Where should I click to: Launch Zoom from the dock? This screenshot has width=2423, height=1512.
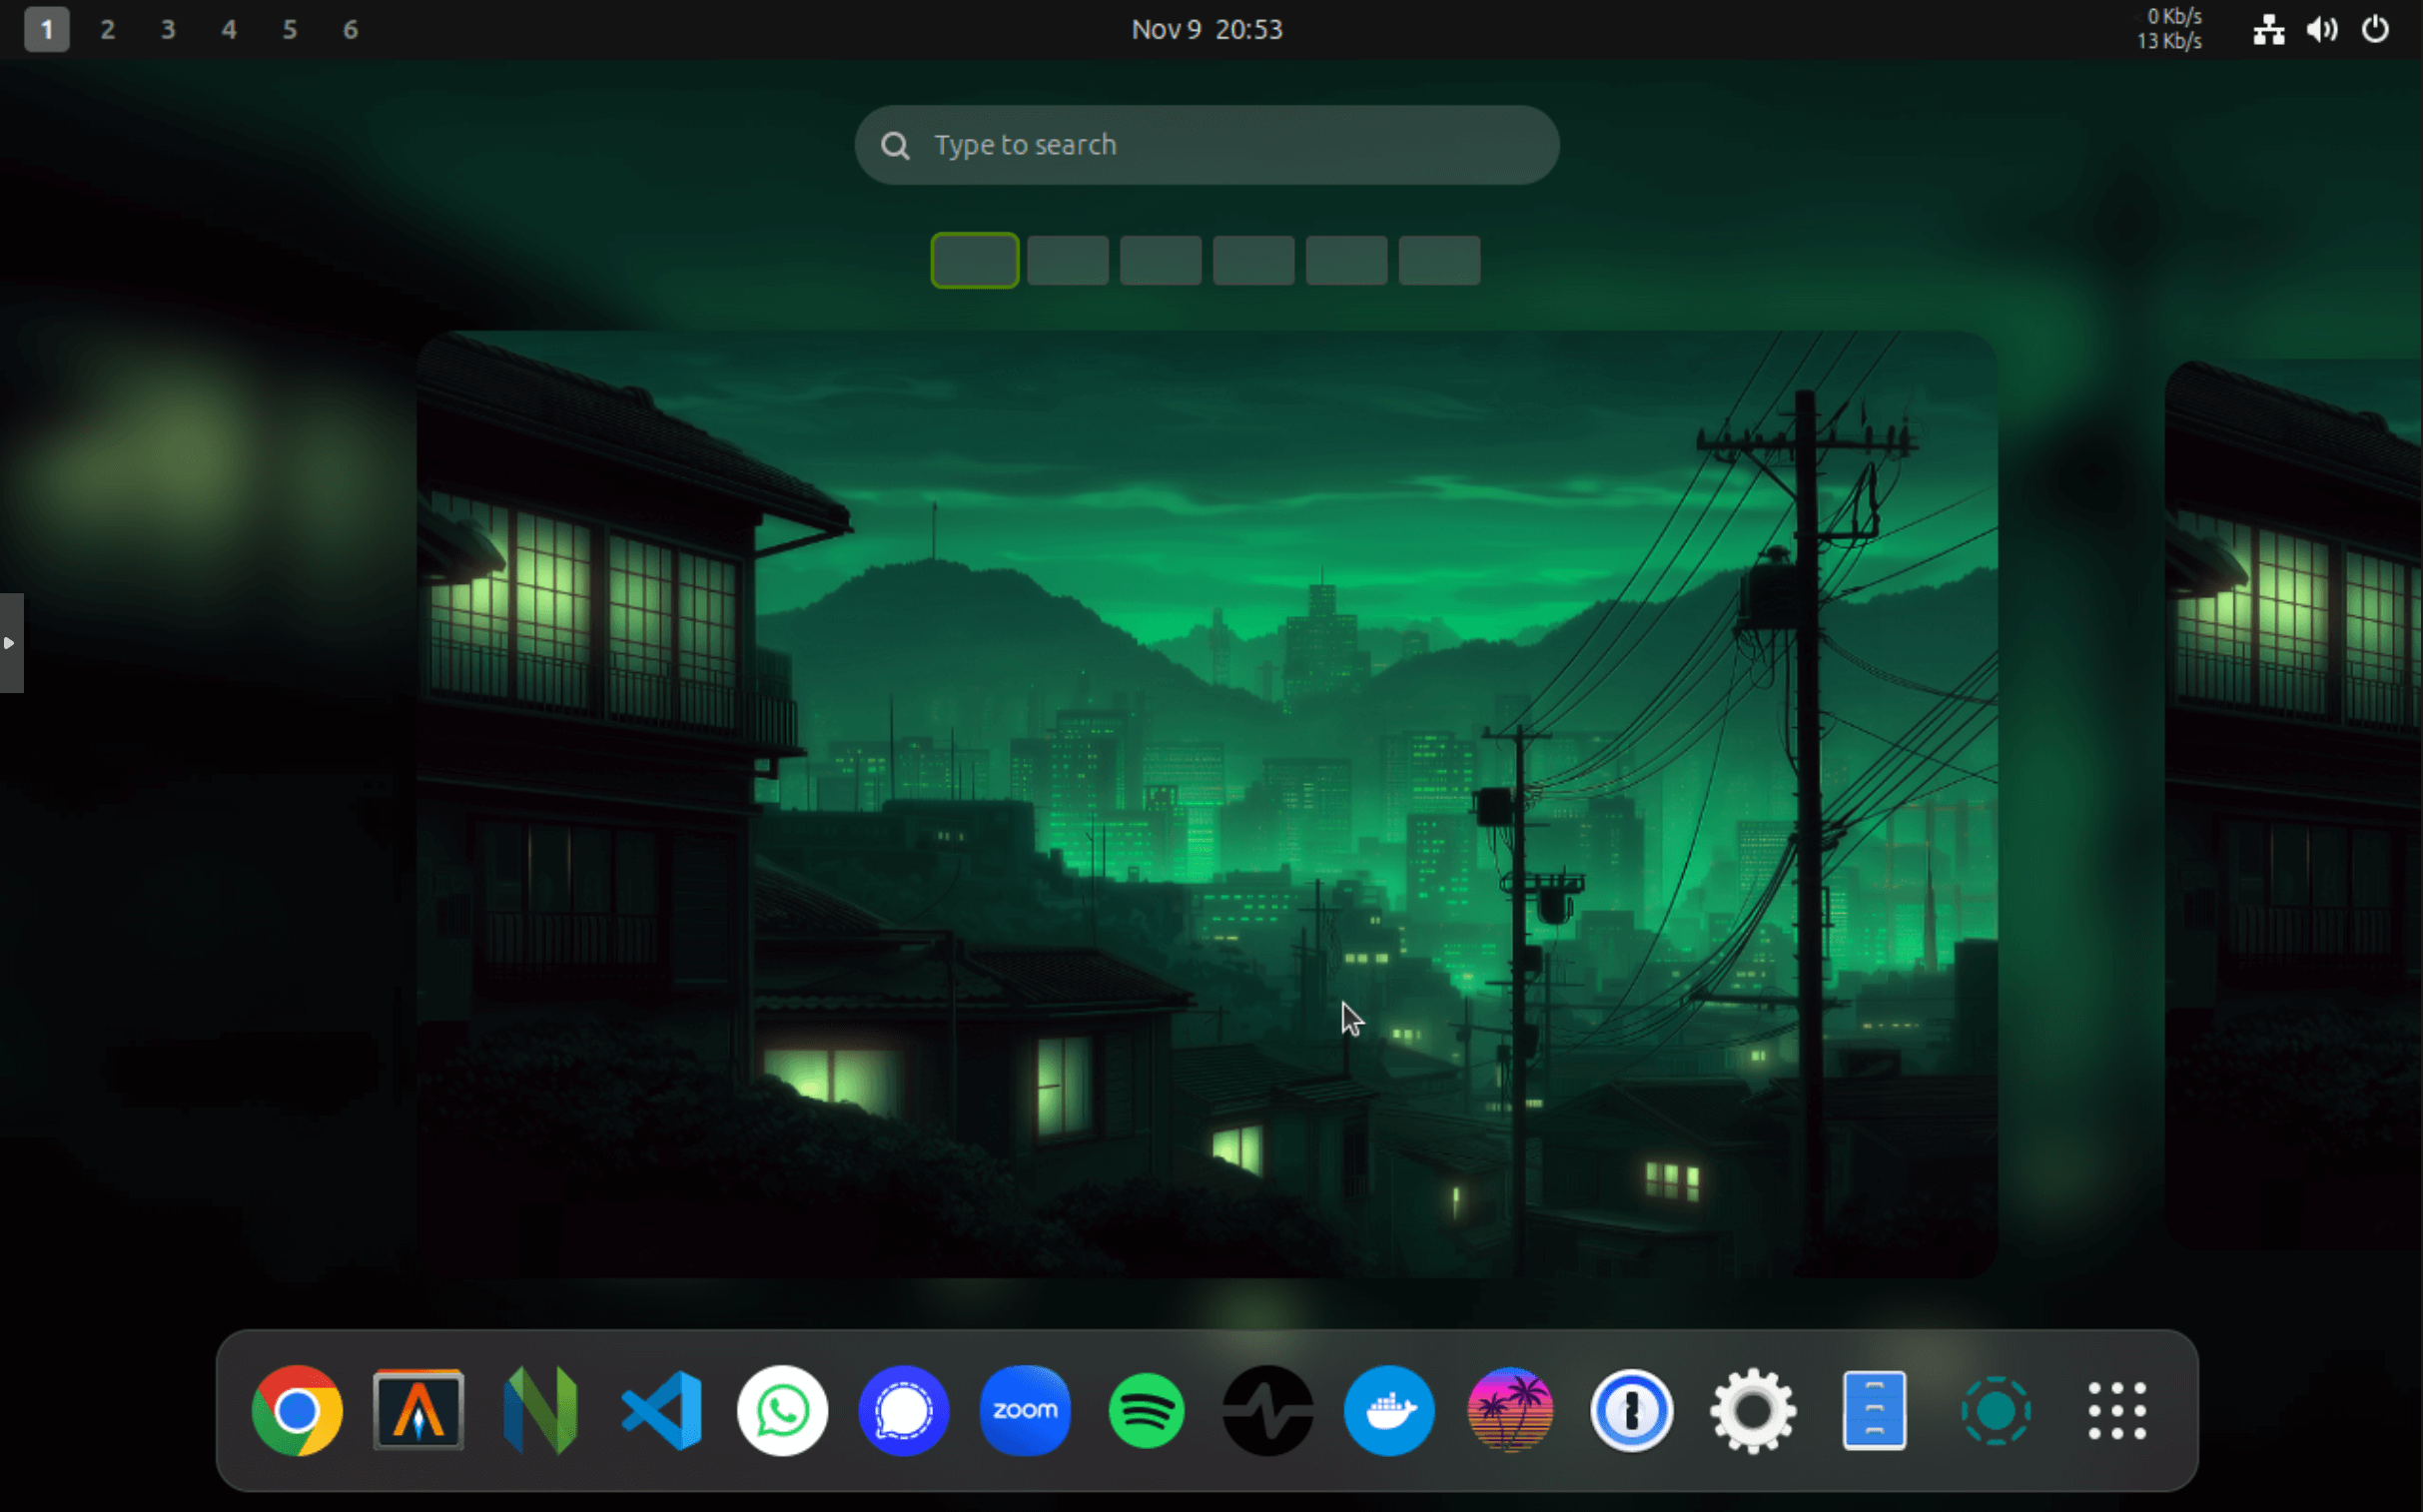(1025, 1410)
